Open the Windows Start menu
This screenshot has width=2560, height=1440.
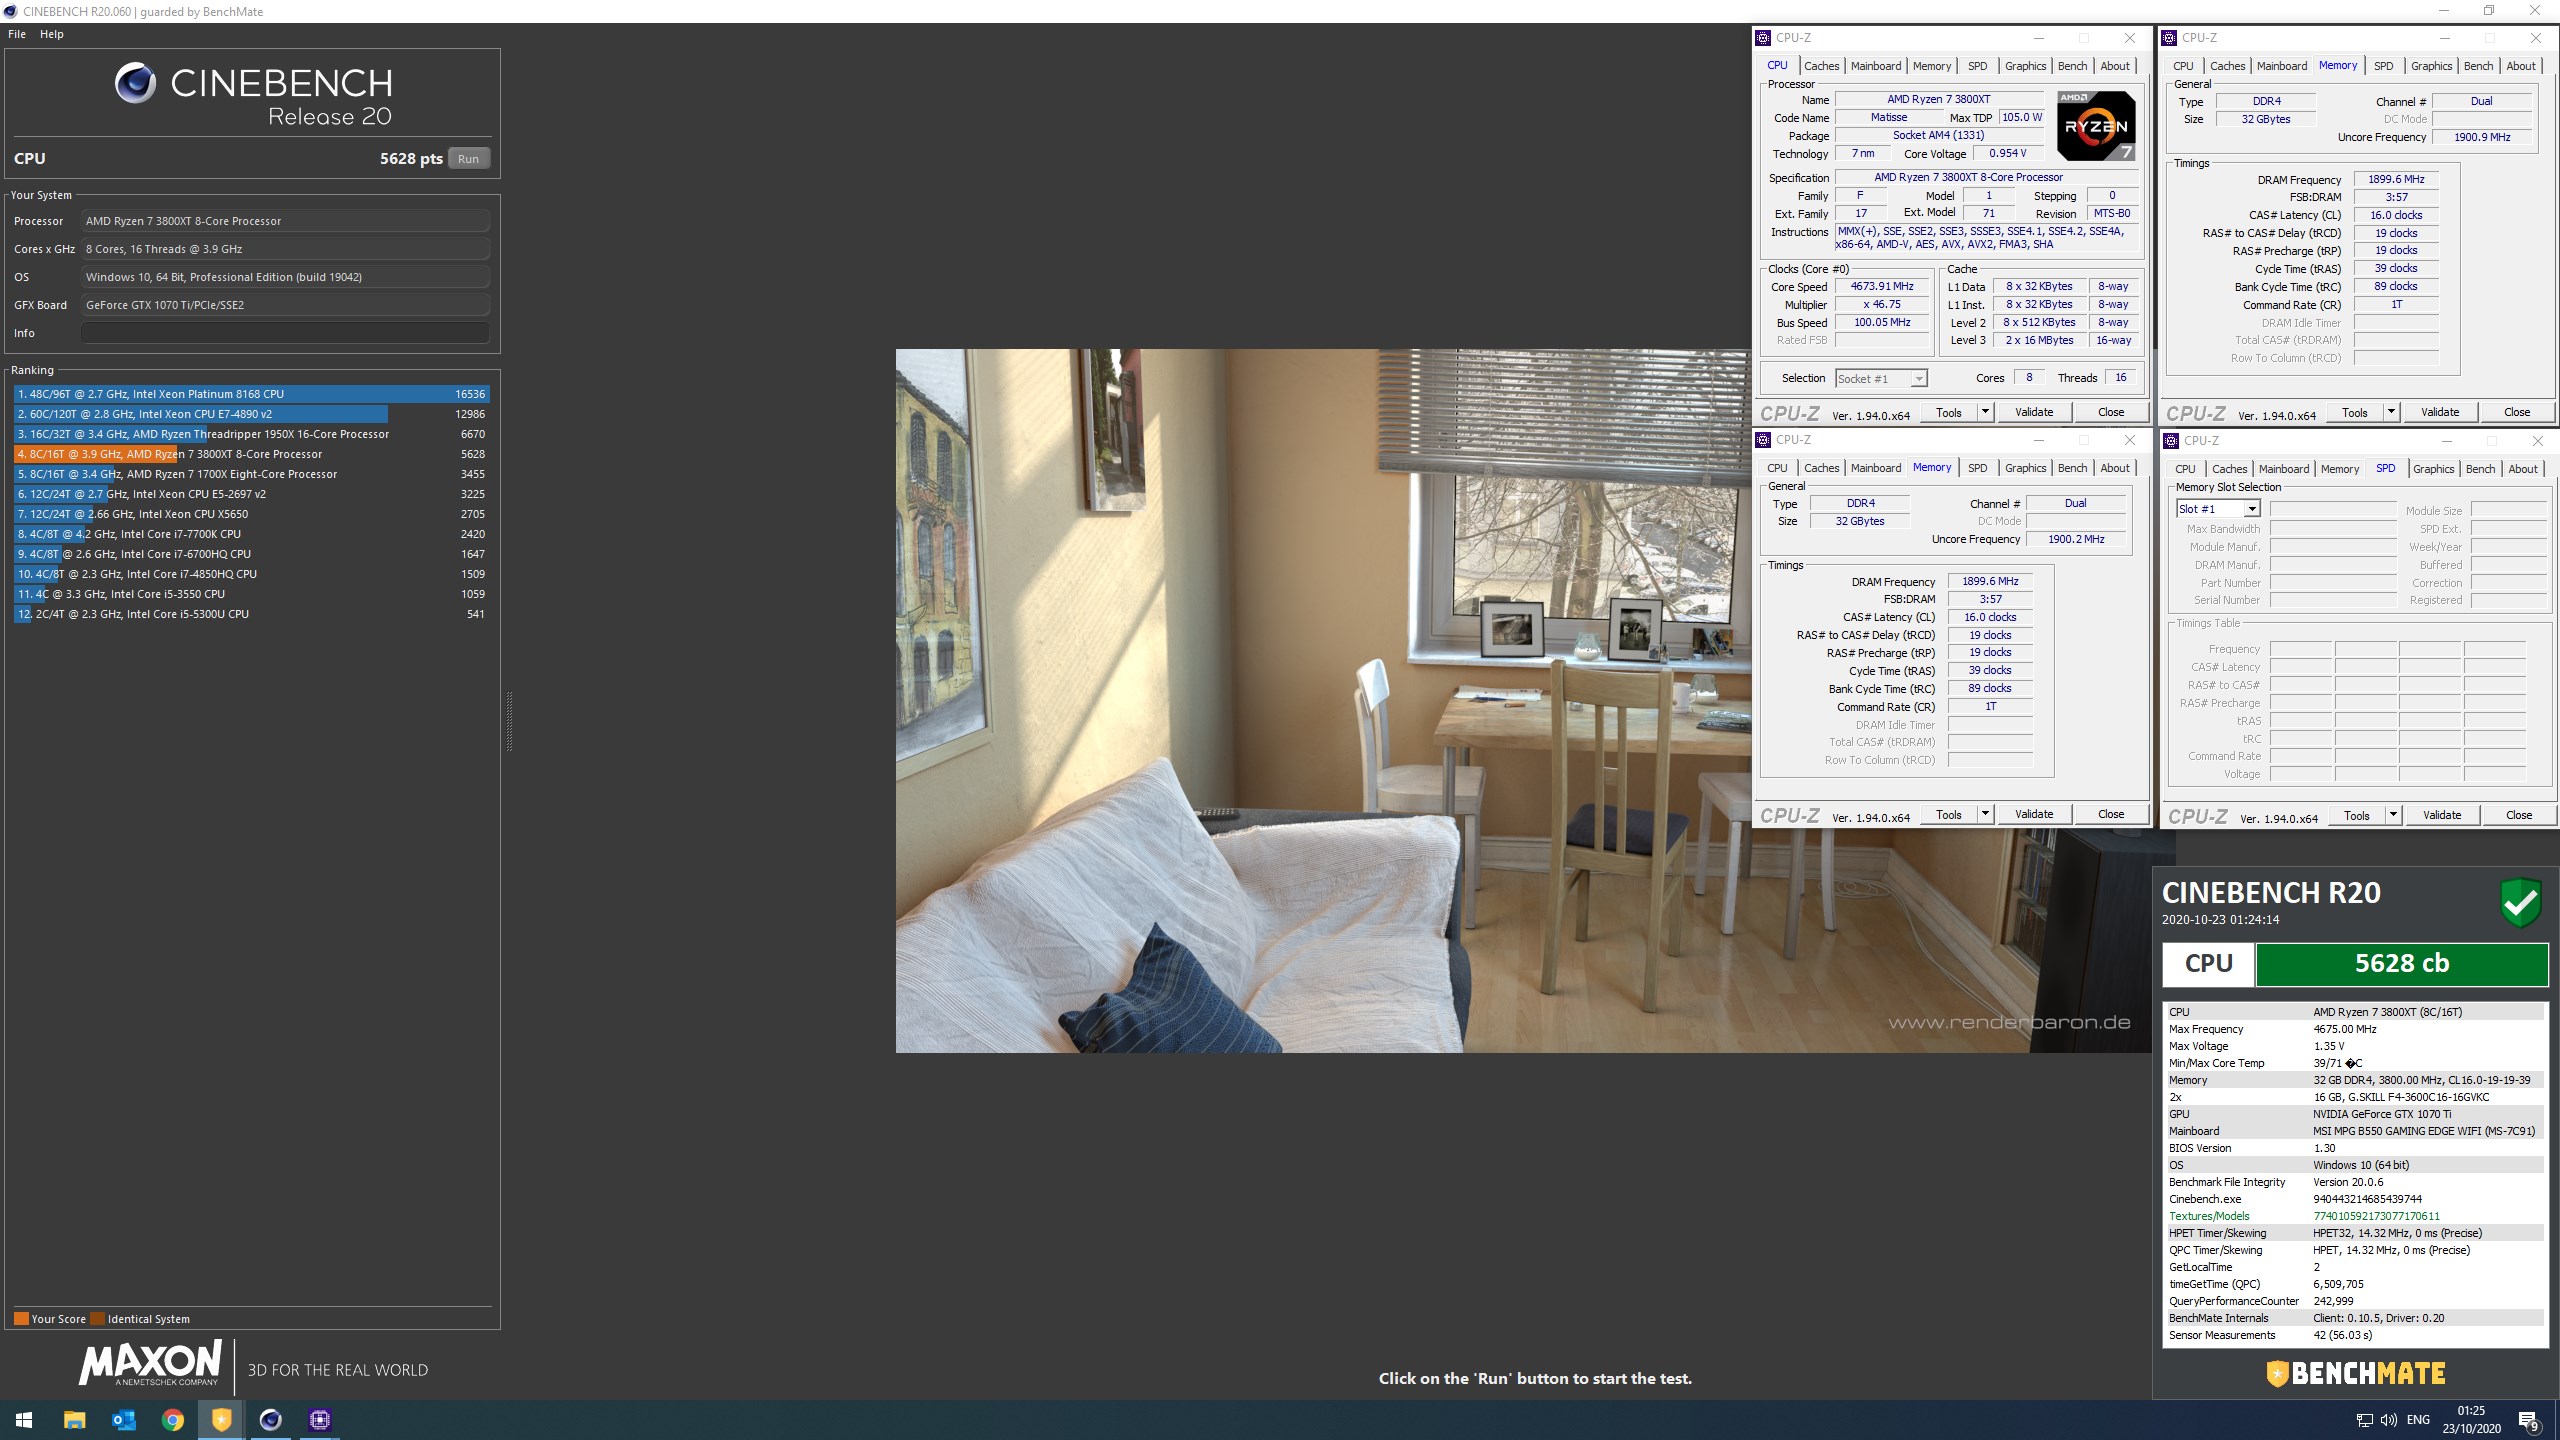click(24, 1419)
